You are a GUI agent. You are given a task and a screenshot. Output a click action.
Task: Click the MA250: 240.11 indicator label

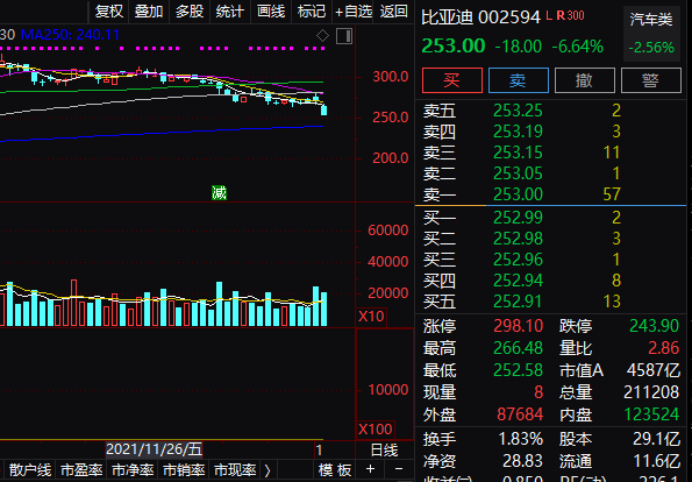pos(70,34)
